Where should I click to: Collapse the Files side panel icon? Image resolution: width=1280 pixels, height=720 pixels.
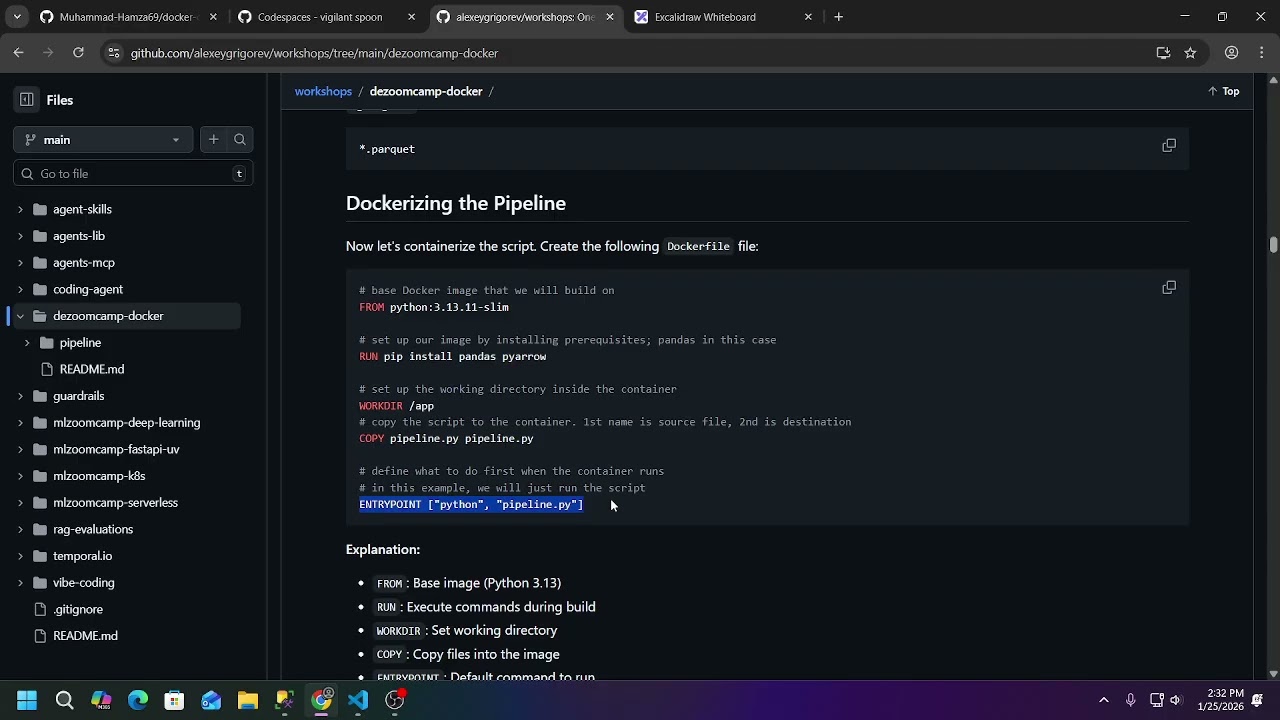point(27,100)
